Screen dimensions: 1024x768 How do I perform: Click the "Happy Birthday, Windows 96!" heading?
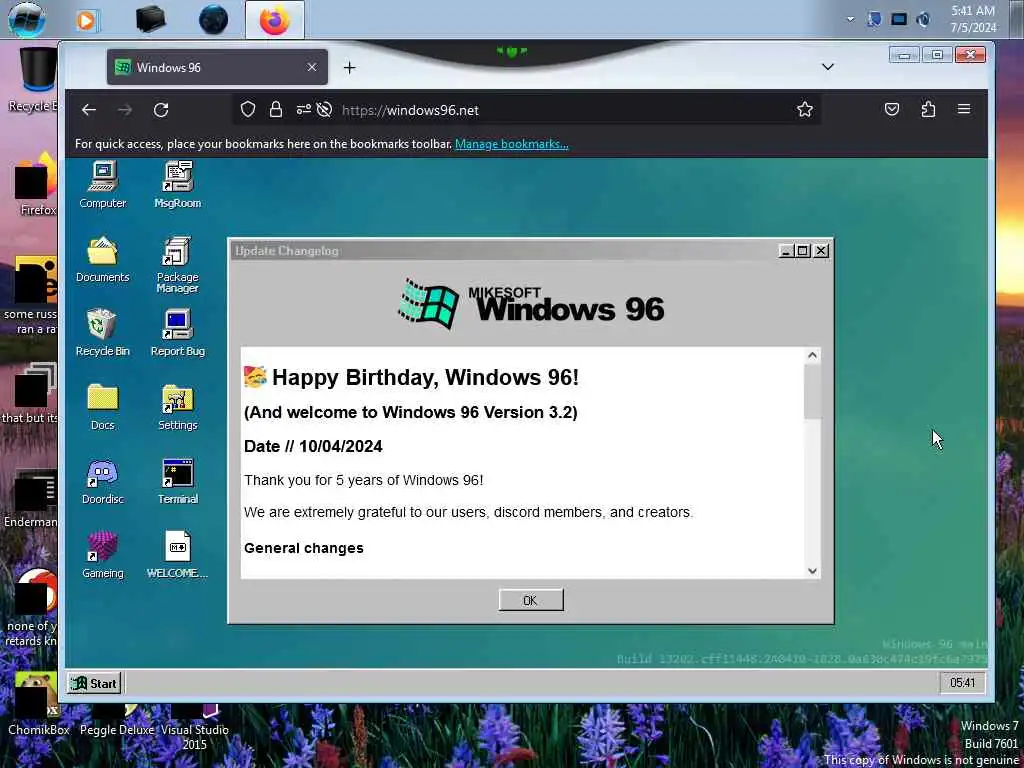tap(425, 377)
